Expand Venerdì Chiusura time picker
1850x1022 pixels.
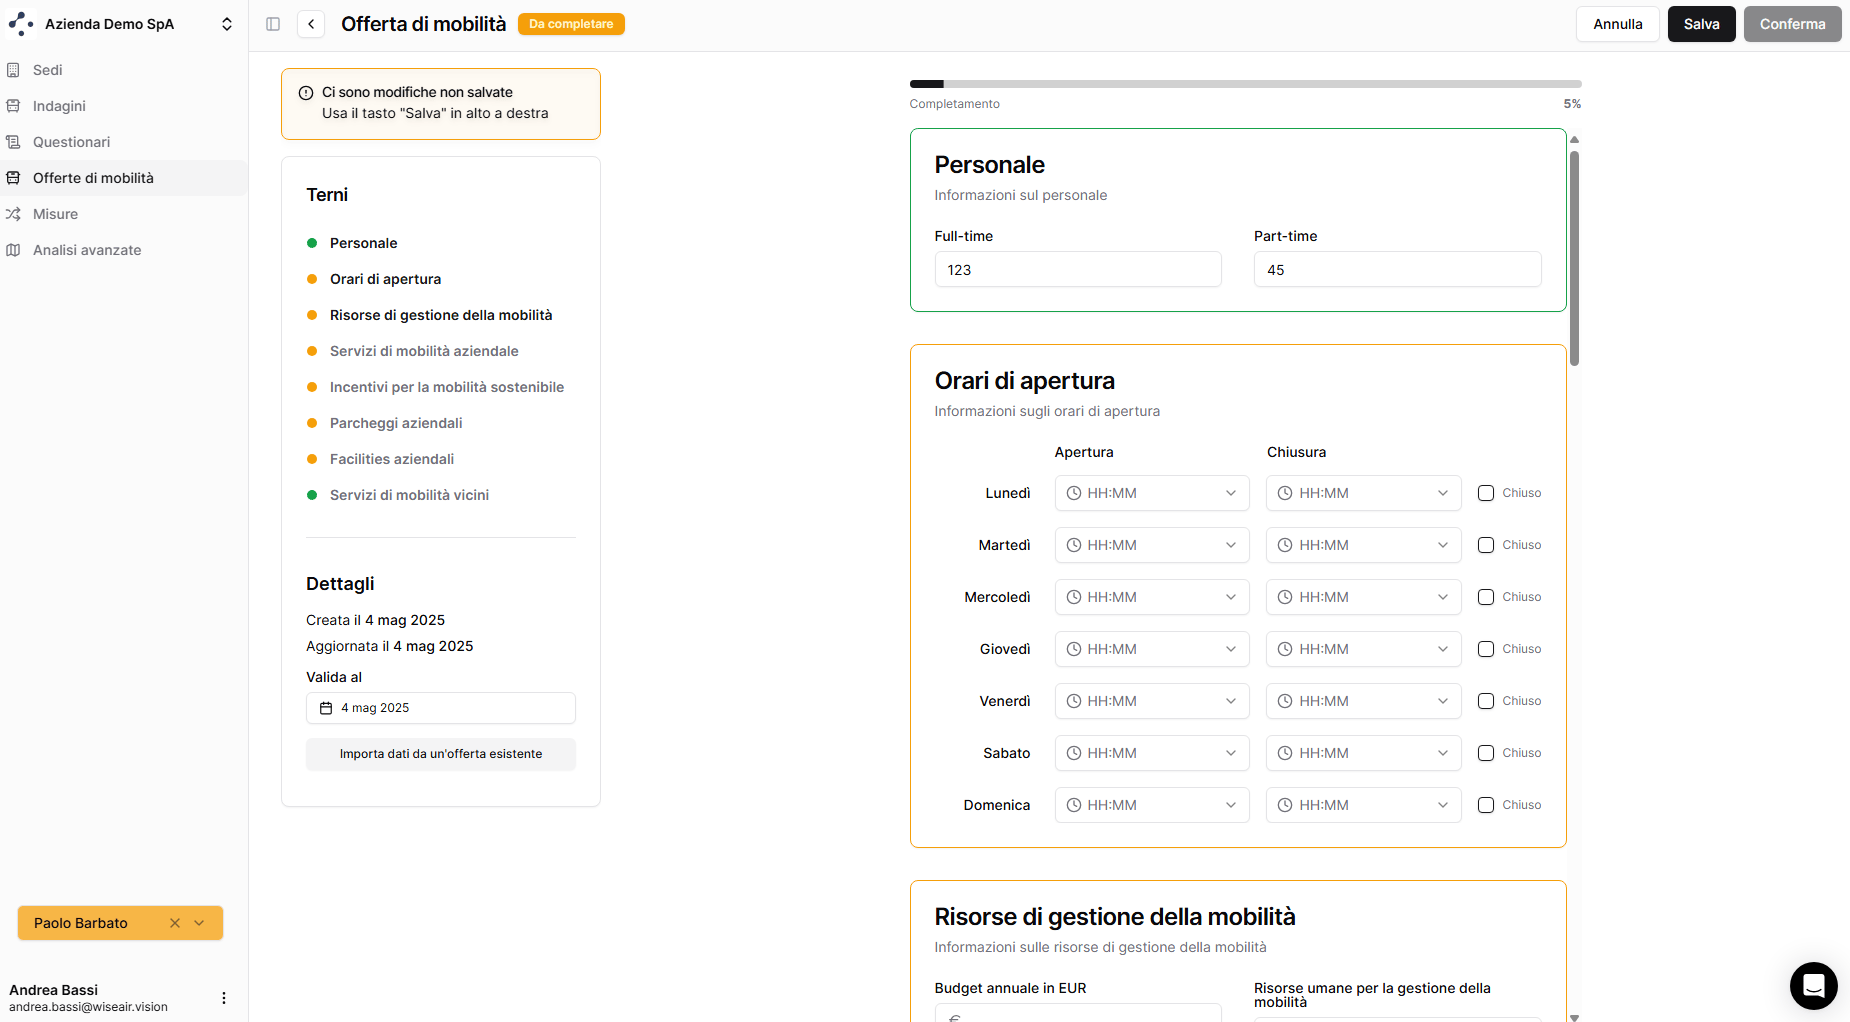1364,701
